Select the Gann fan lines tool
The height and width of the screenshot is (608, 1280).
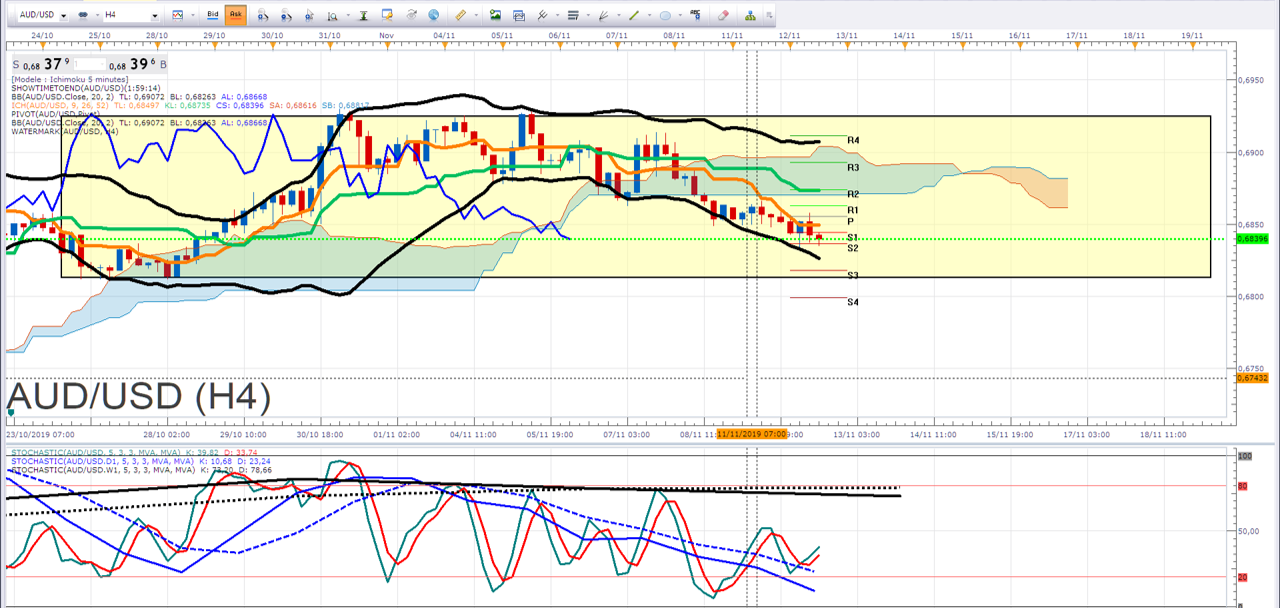[x=603, y=15]
